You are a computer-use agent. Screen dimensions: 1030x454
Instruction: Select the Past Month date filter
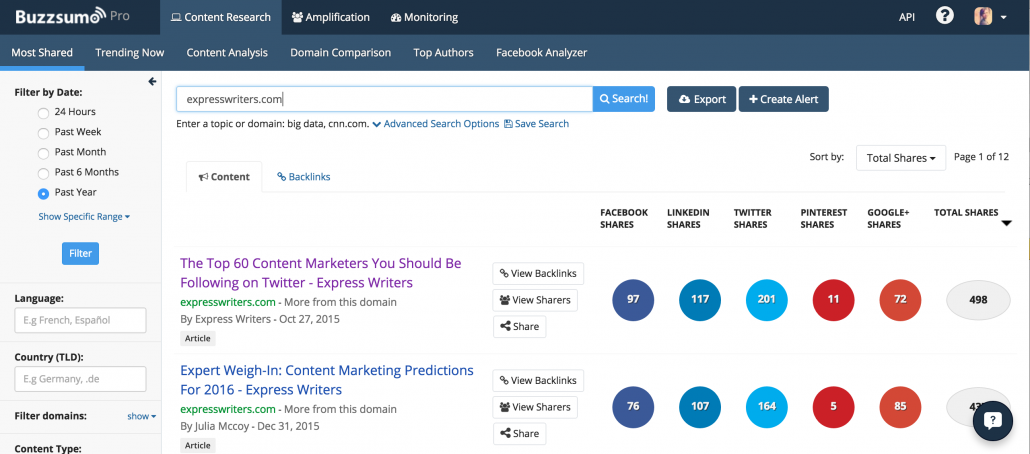tap(43, 153)
